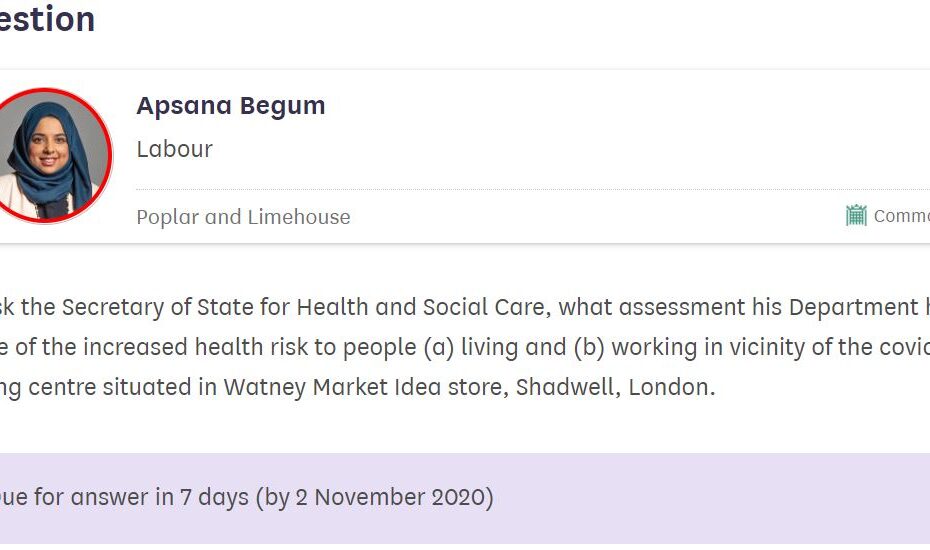Click the Commons portcullis icon
The width and height of the screenshot is (930, 550).
pyautogui.click(x=856, y=215)
